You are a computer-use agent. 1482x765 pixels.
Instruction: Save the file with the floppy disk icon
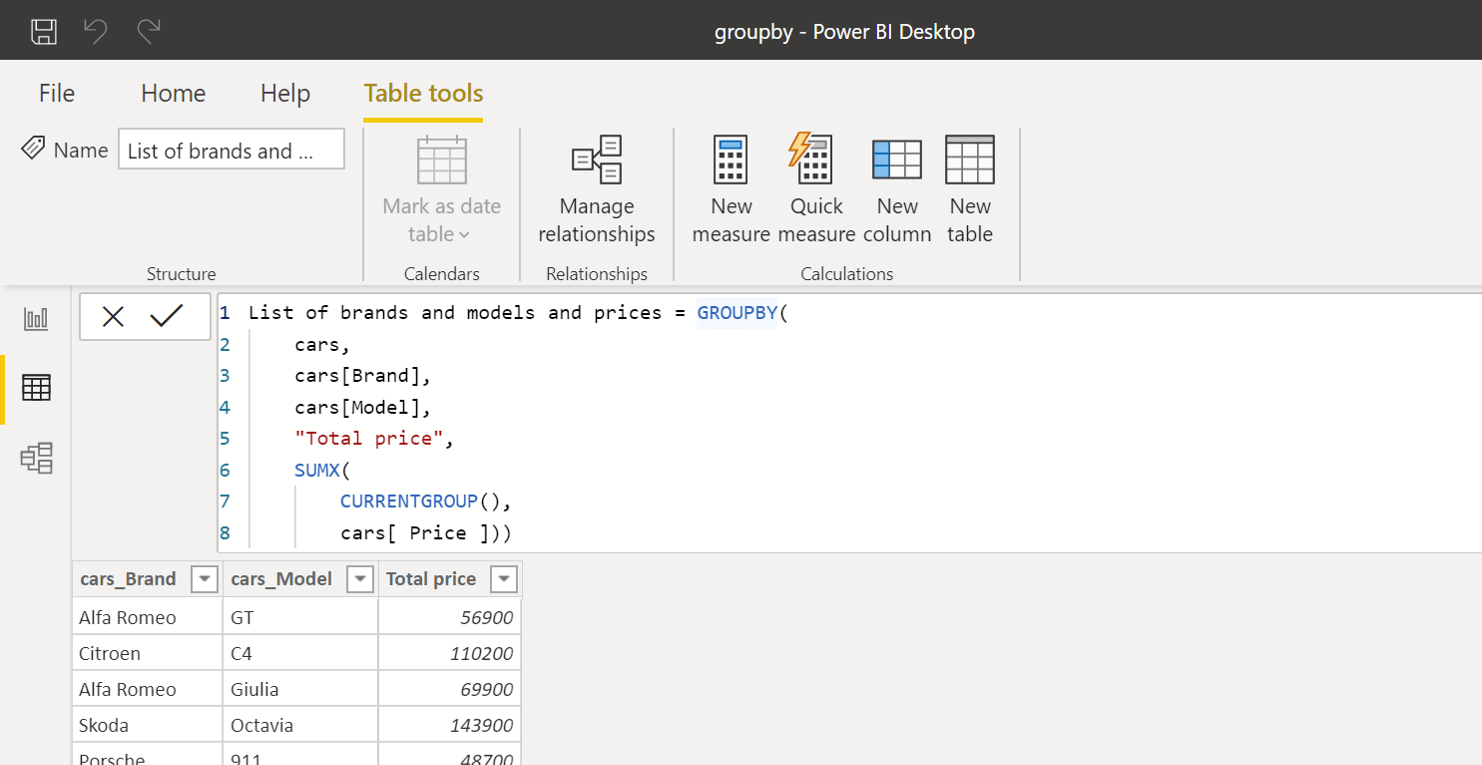43,31
